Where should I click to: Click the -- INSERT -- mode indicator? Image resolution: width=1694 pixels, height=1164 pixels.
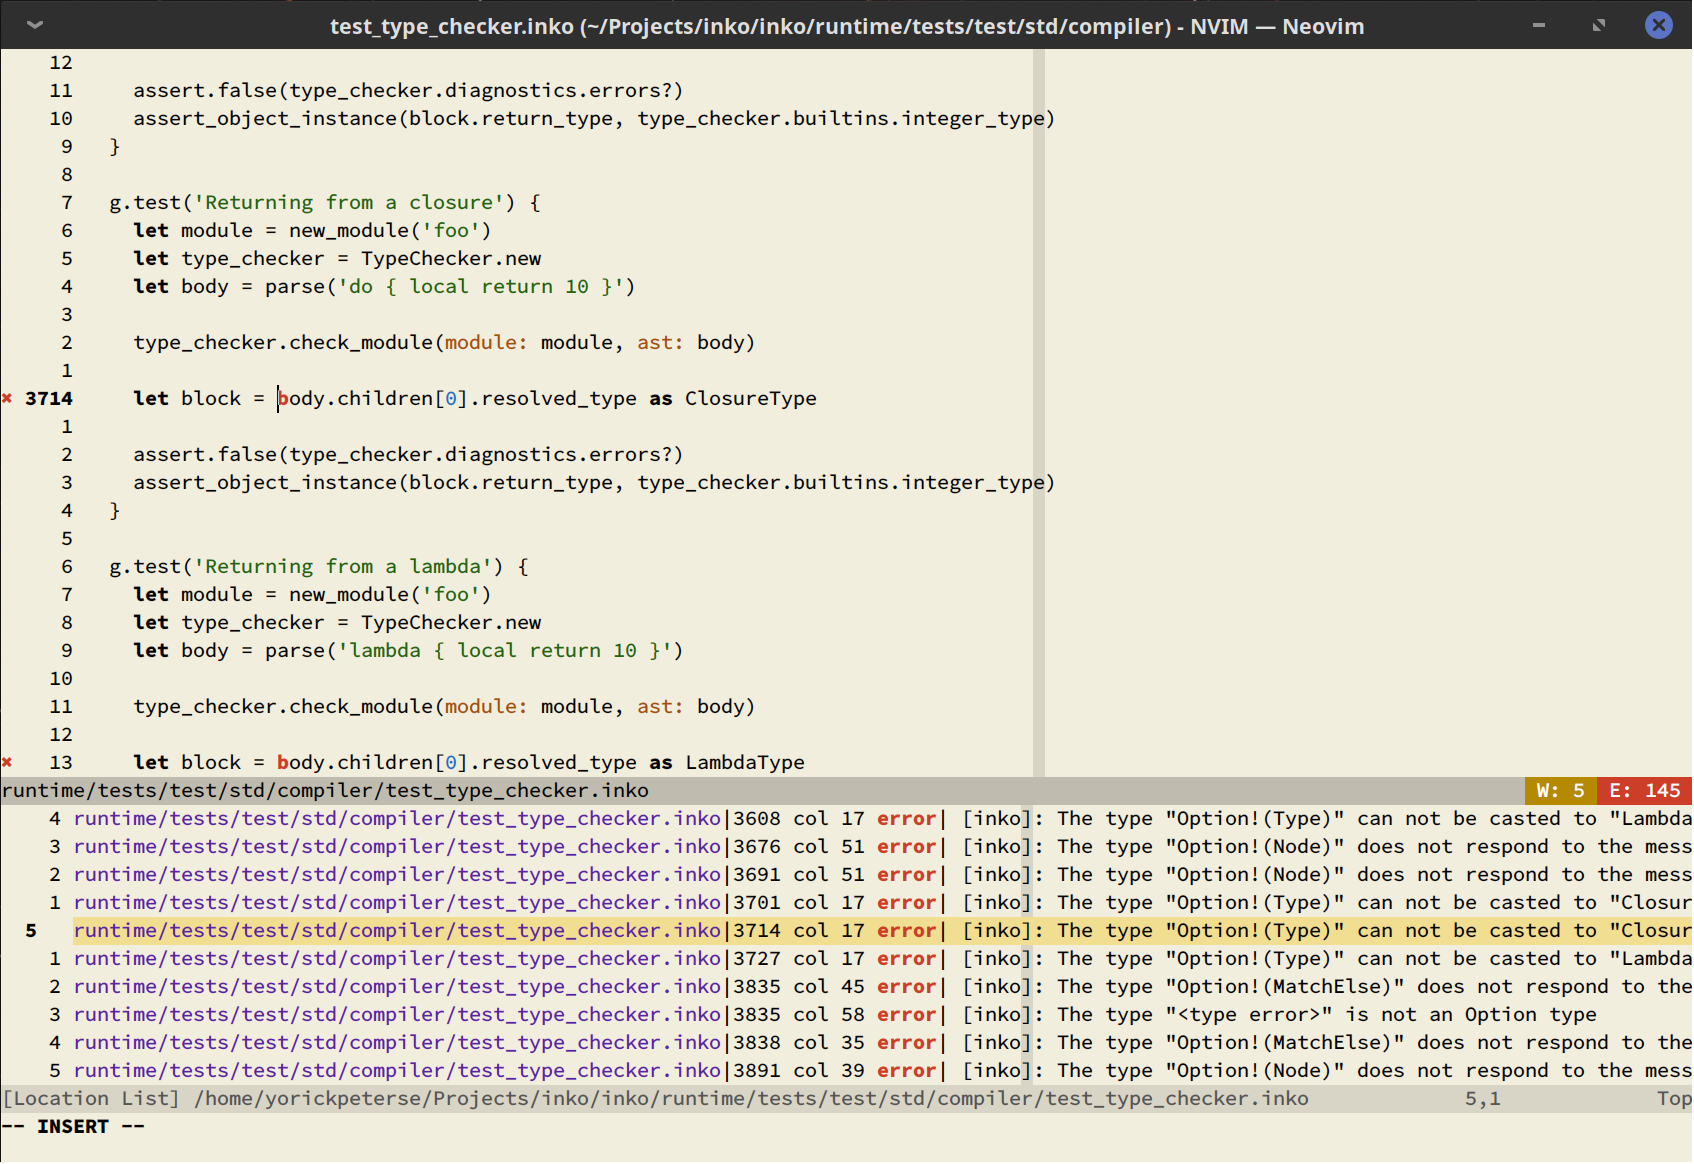[x=73, y=1127]
